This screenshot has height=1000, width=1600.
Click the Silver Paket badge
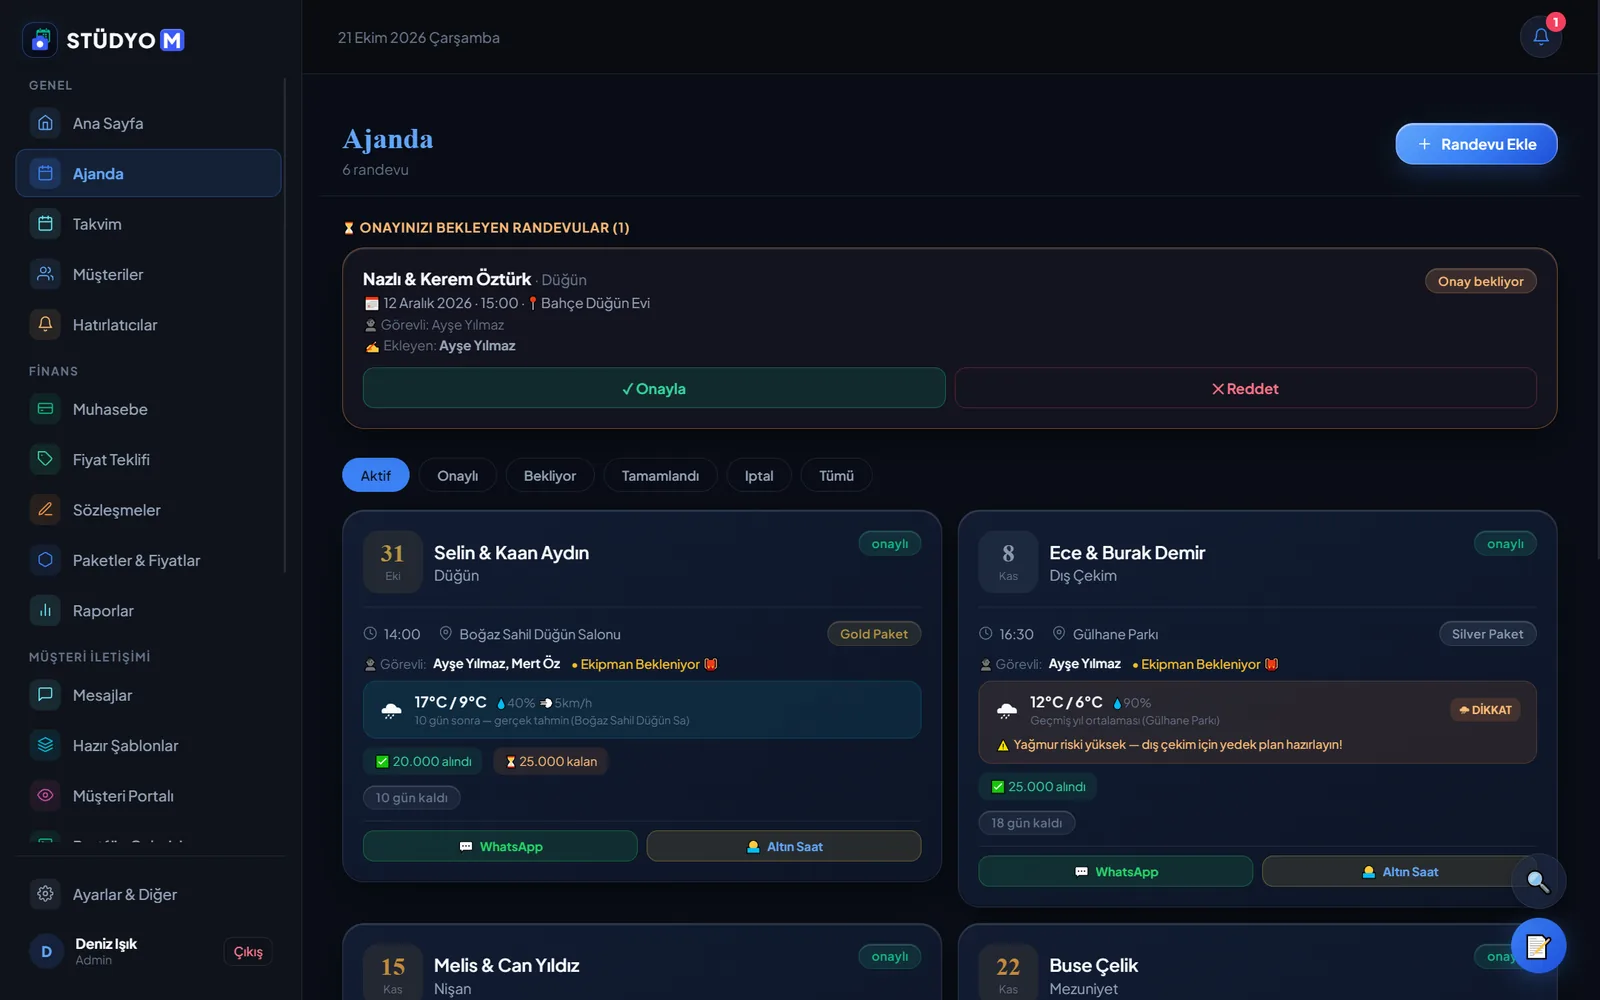(1487, 633)
